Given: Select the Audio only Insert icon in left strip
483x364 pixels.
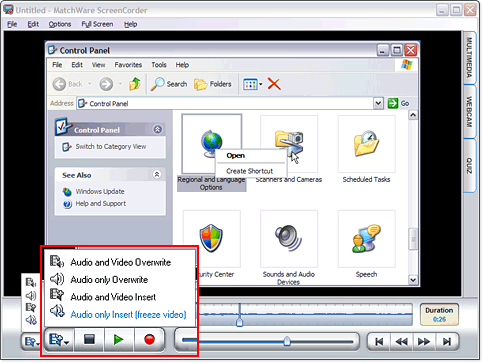Looking at the screenshot, I should click(31, 320).
